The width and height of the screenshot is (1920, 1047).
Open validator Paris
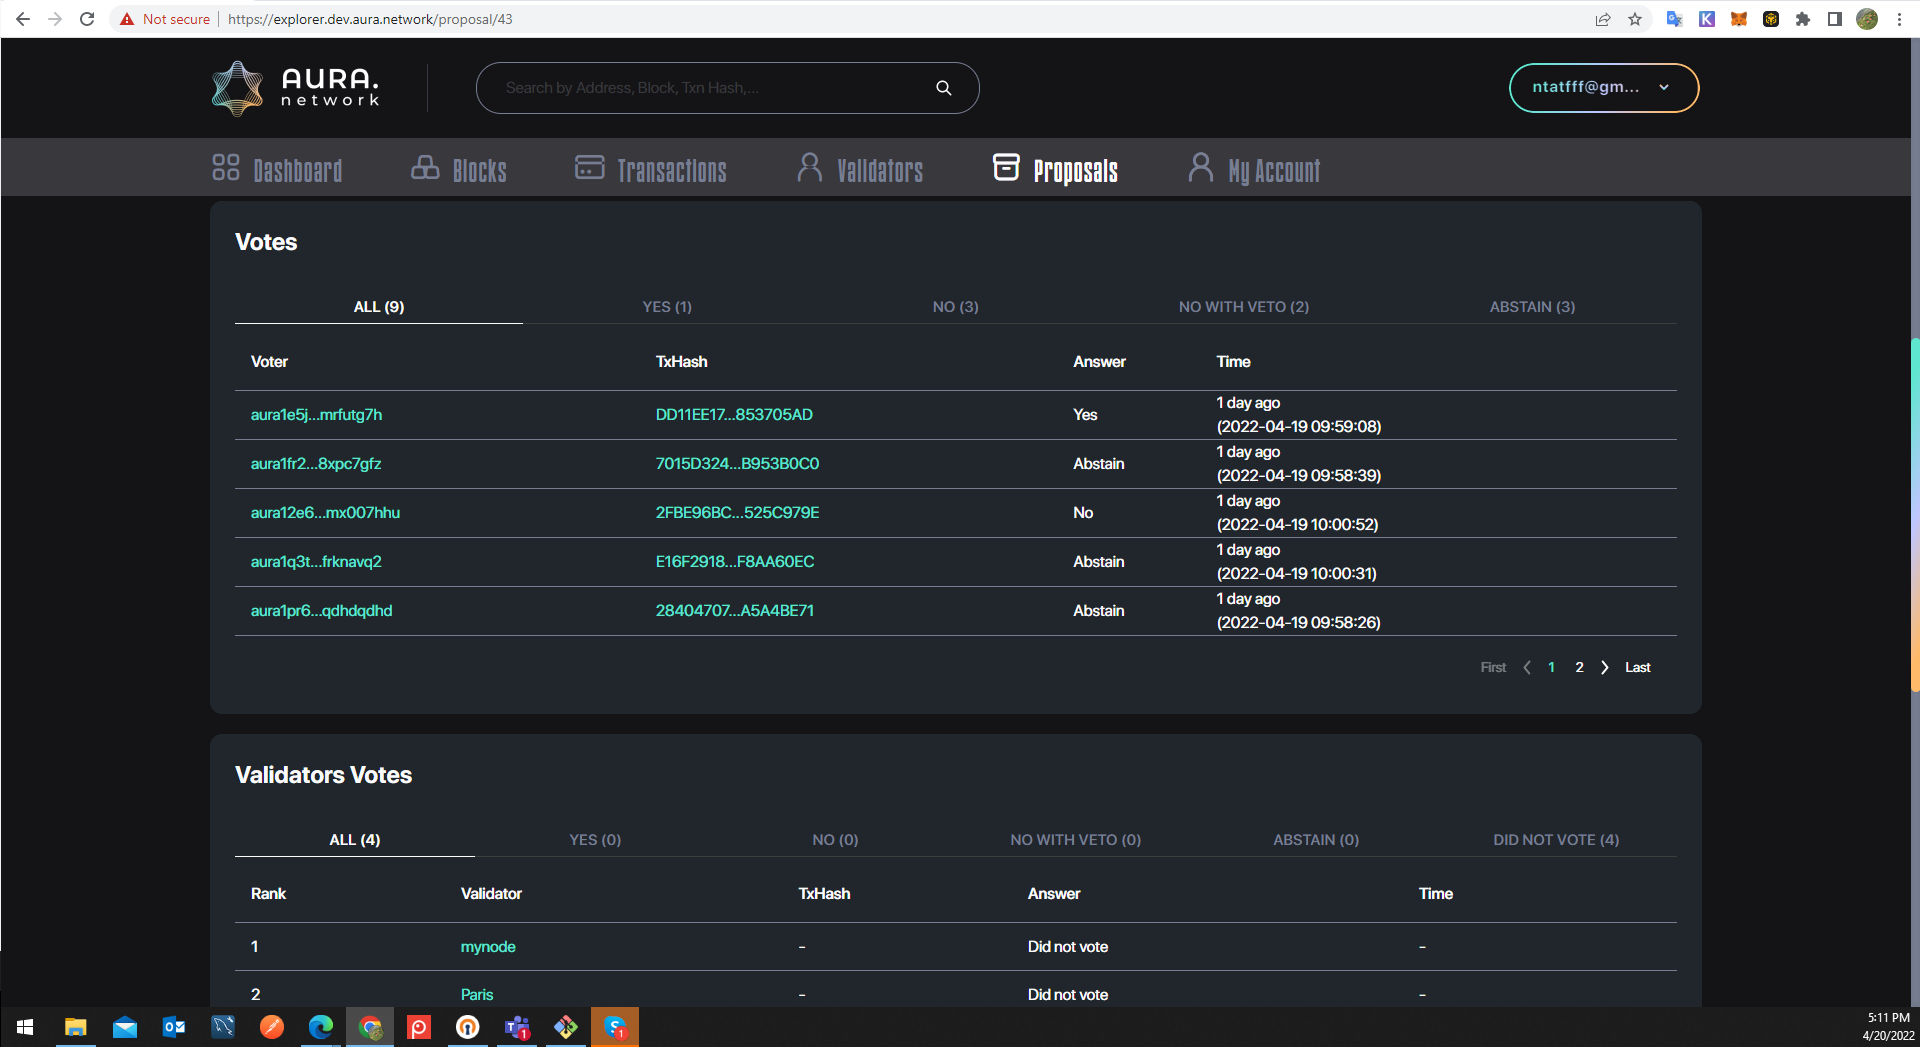pyautogui.click(x=477, y=995)
